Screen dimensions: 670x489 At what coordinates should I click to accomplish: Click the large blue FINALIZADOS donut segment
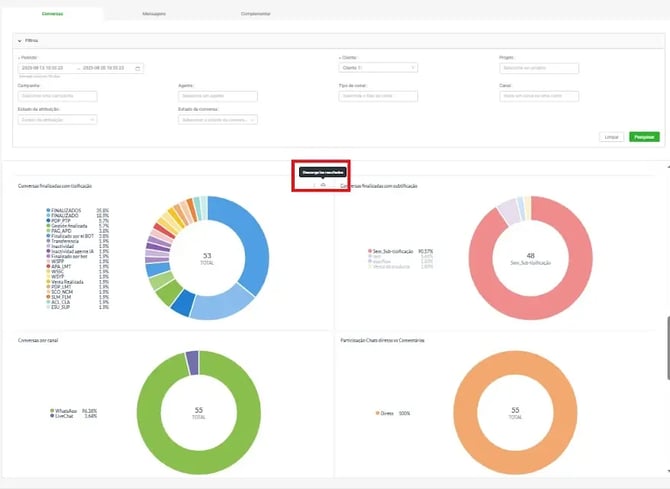(253, 239)
